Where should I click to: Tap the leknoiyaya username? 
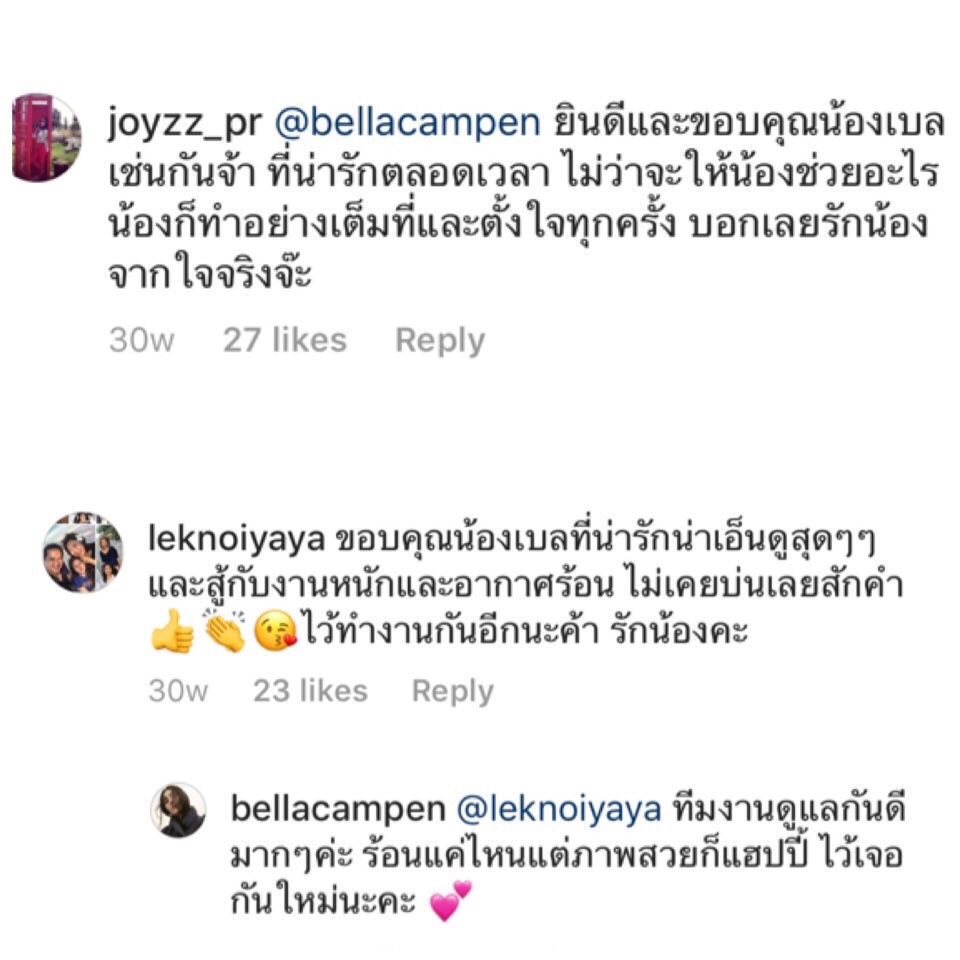point(236,539)
